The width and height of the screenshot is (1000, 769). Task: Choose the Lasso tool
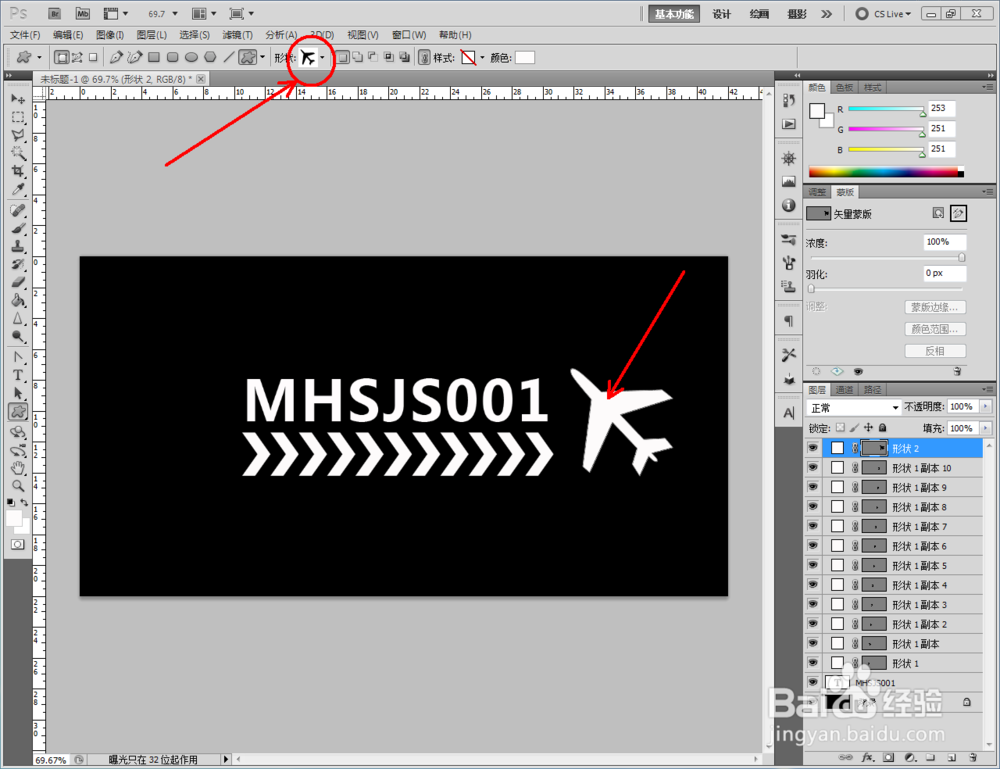click(x=18, y=135)
